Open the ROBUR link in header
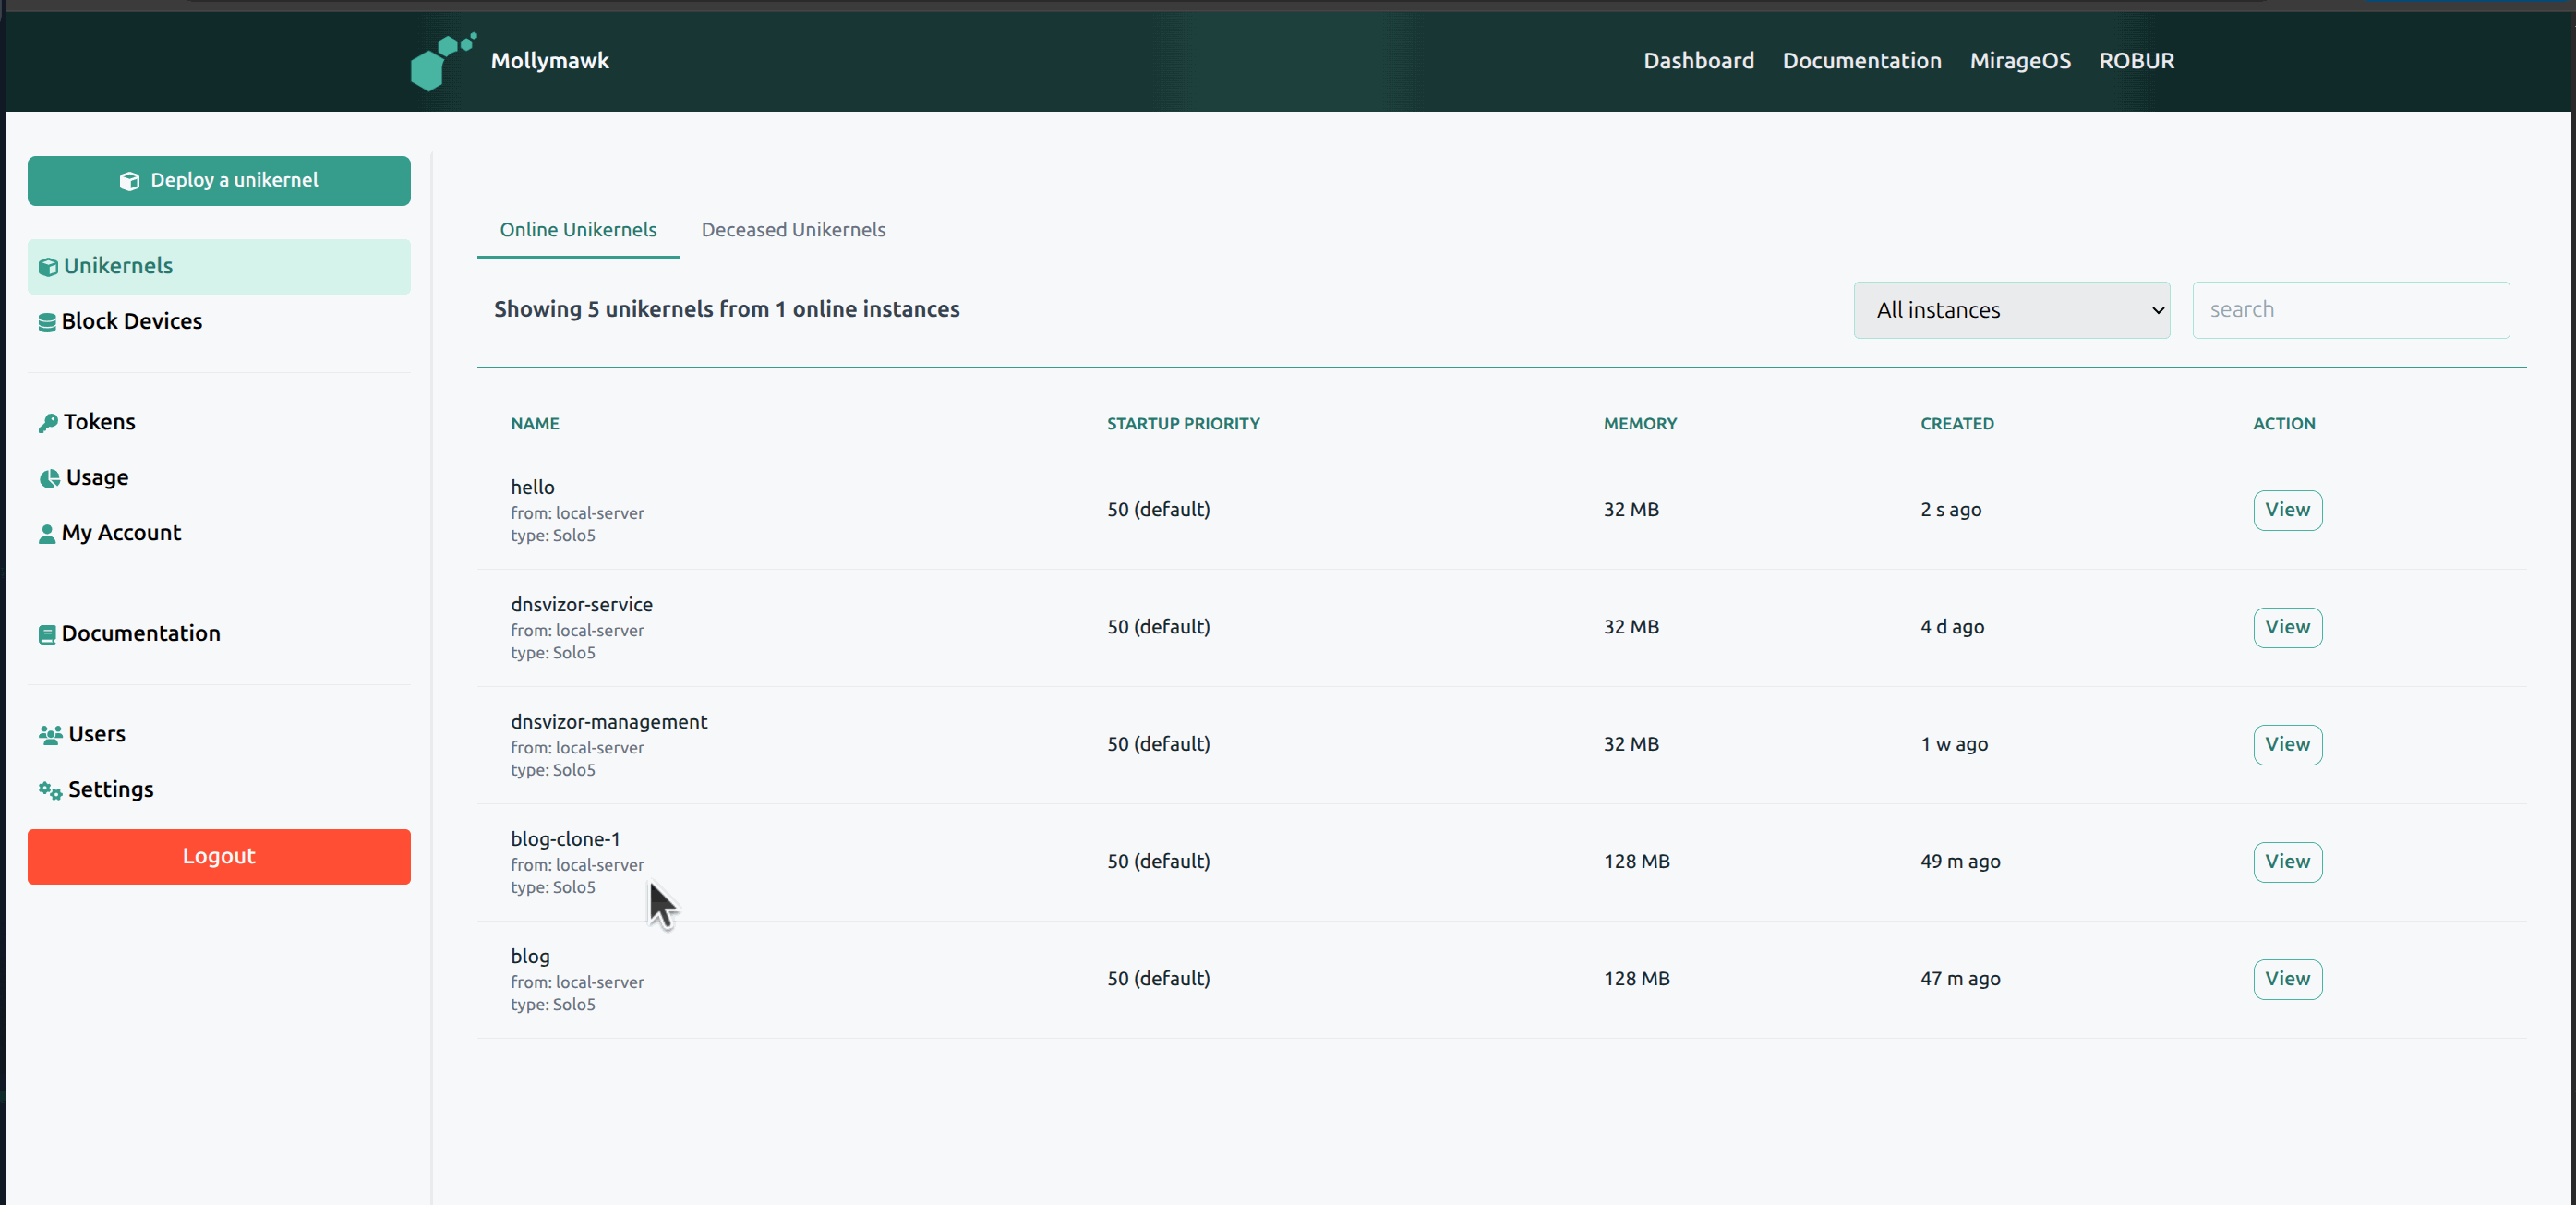This screenshot has width=2576, height=1205. point(2136,61)
